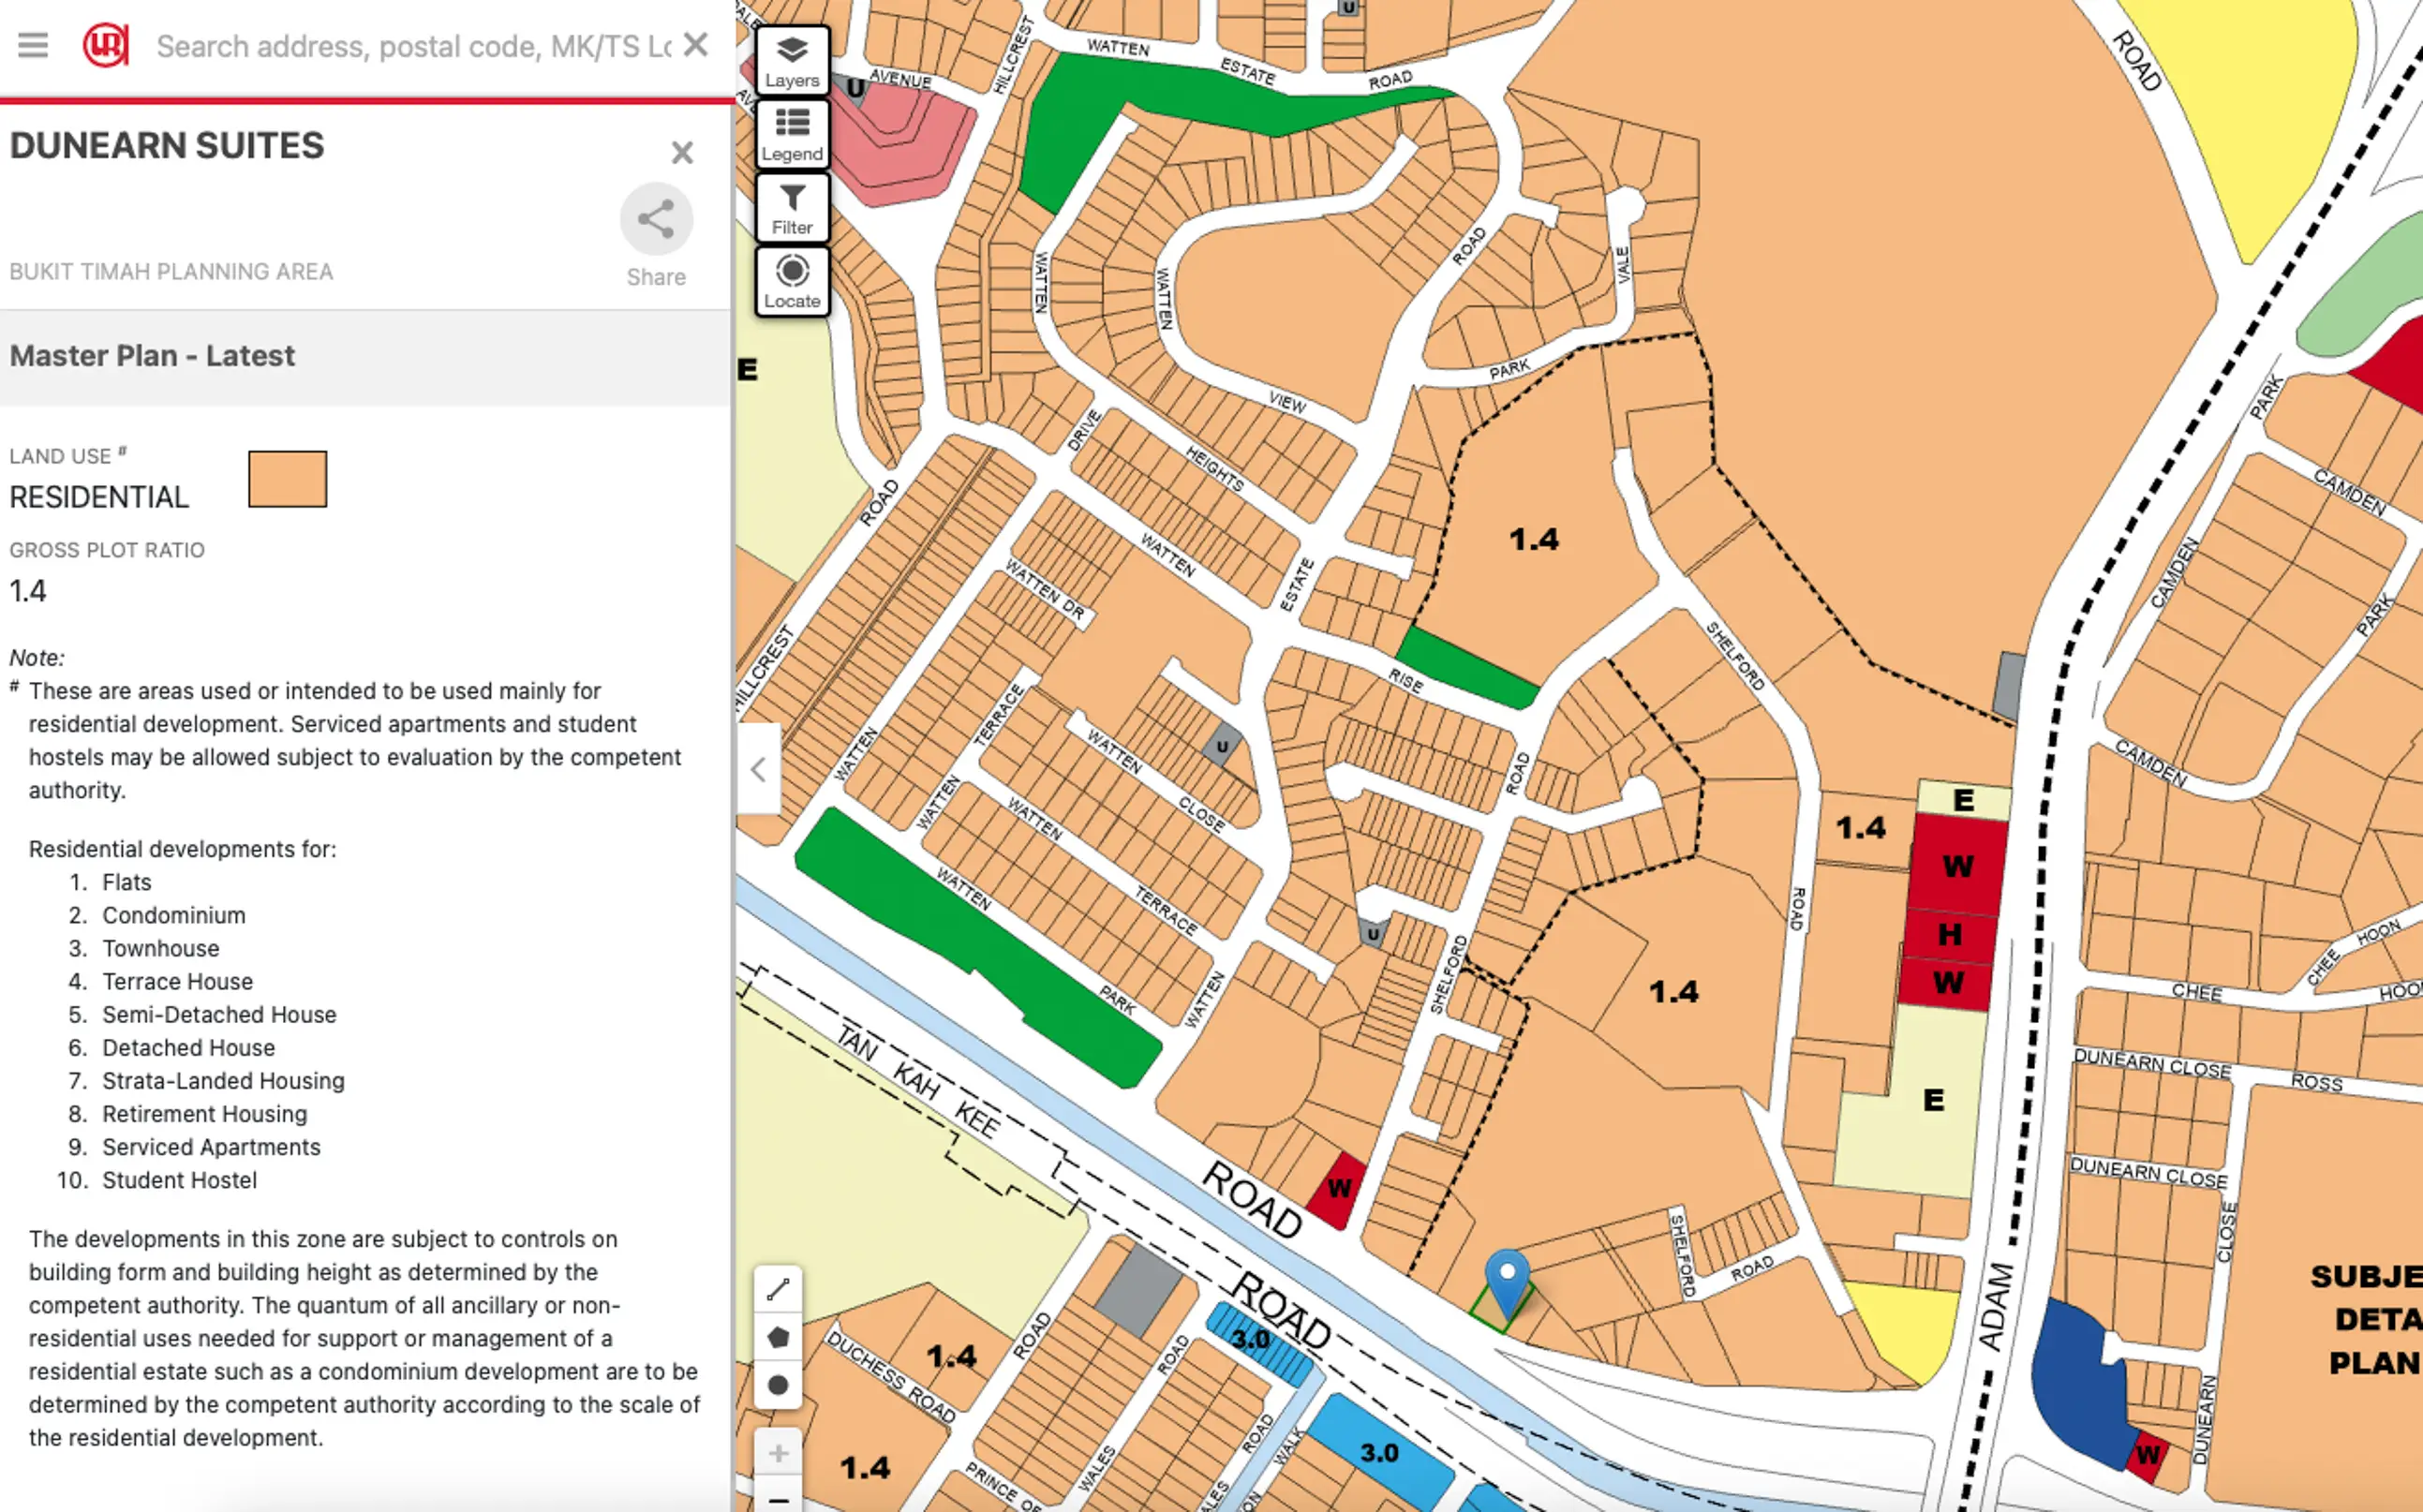The width and height of the screenshot is (2423, 1512).
Task: Click the RESIDENTIAL land use label
Action: point(99,497)
